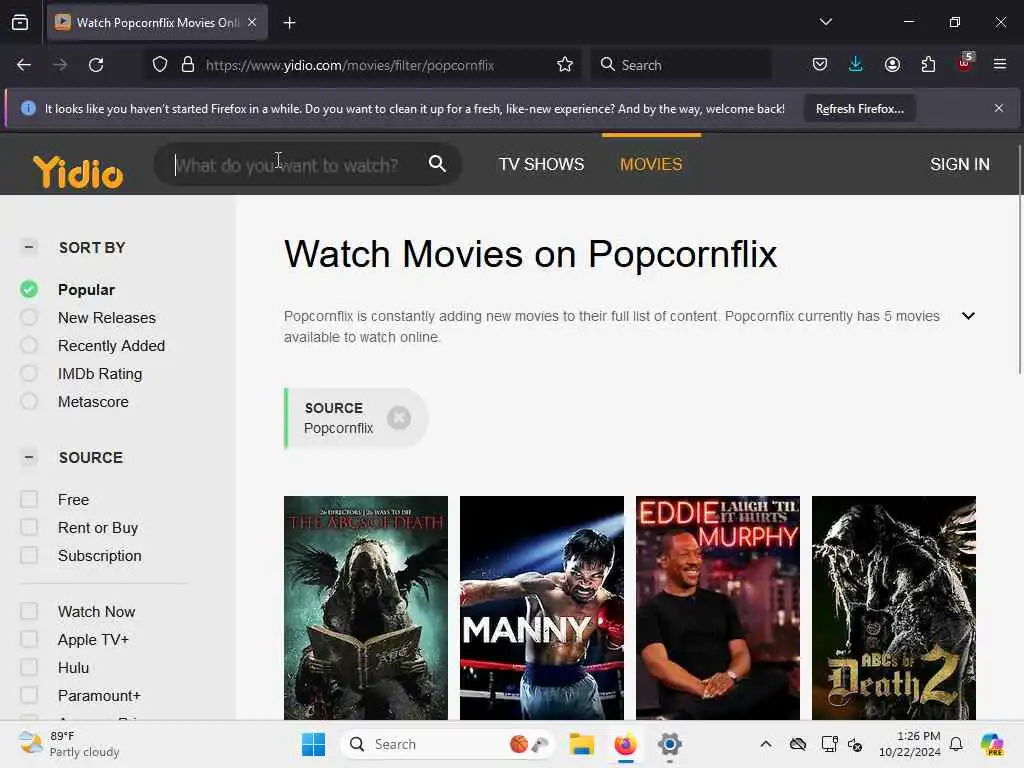The width and height of the screenshot is (1024, 768).
Task: Collapse the SORT BY section
Action: [29, 247]
